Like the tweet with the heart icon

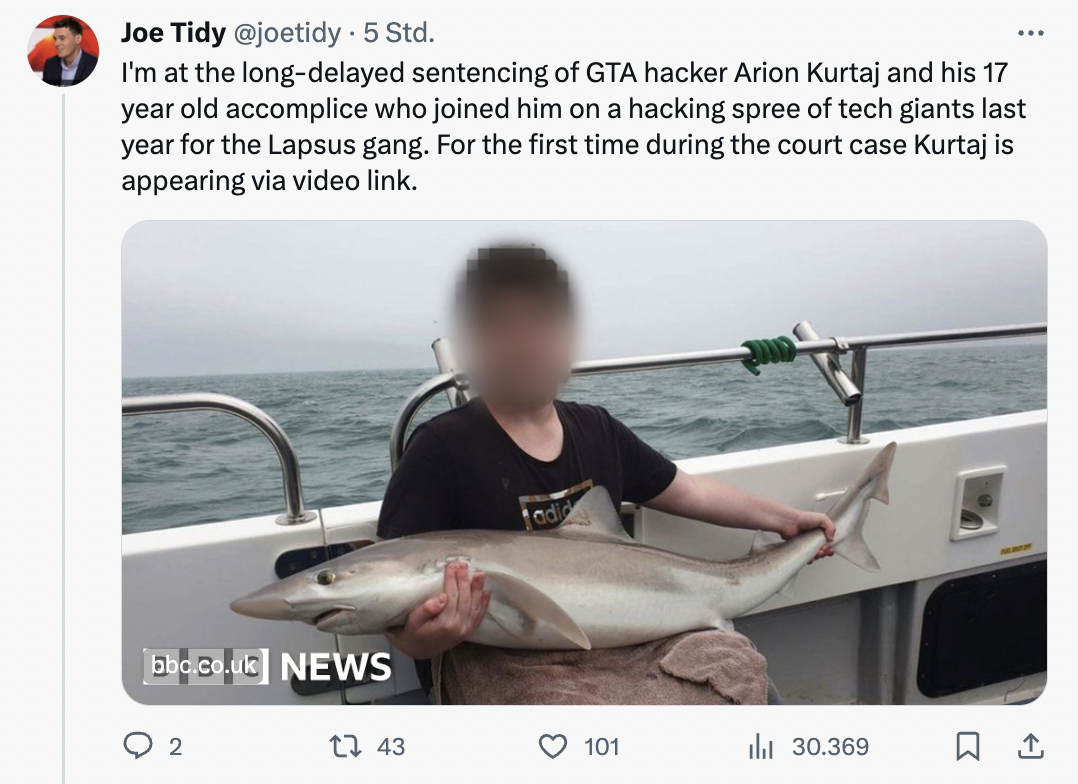[x=553, y=745]
